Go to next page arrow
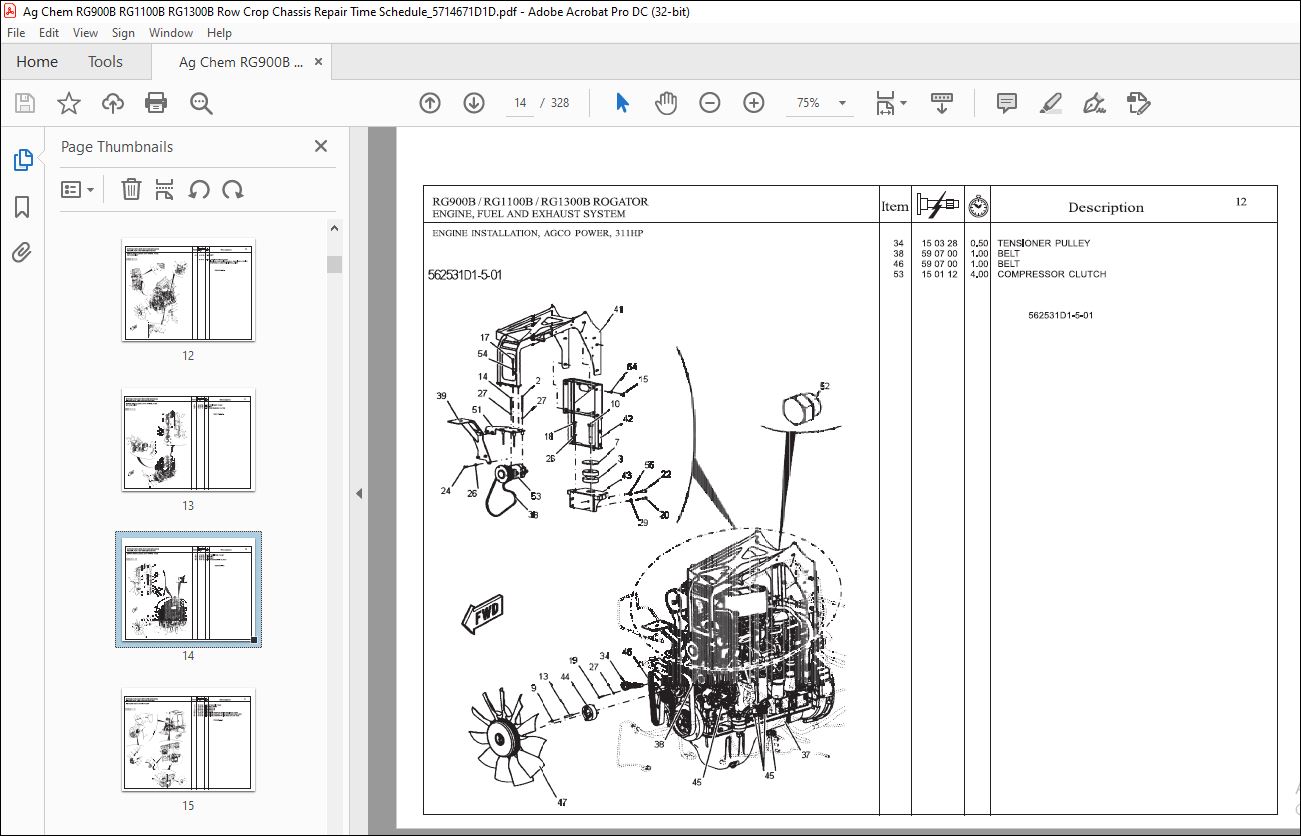The height and width of the screenshot is (836, 1301). tap(474, 103)
